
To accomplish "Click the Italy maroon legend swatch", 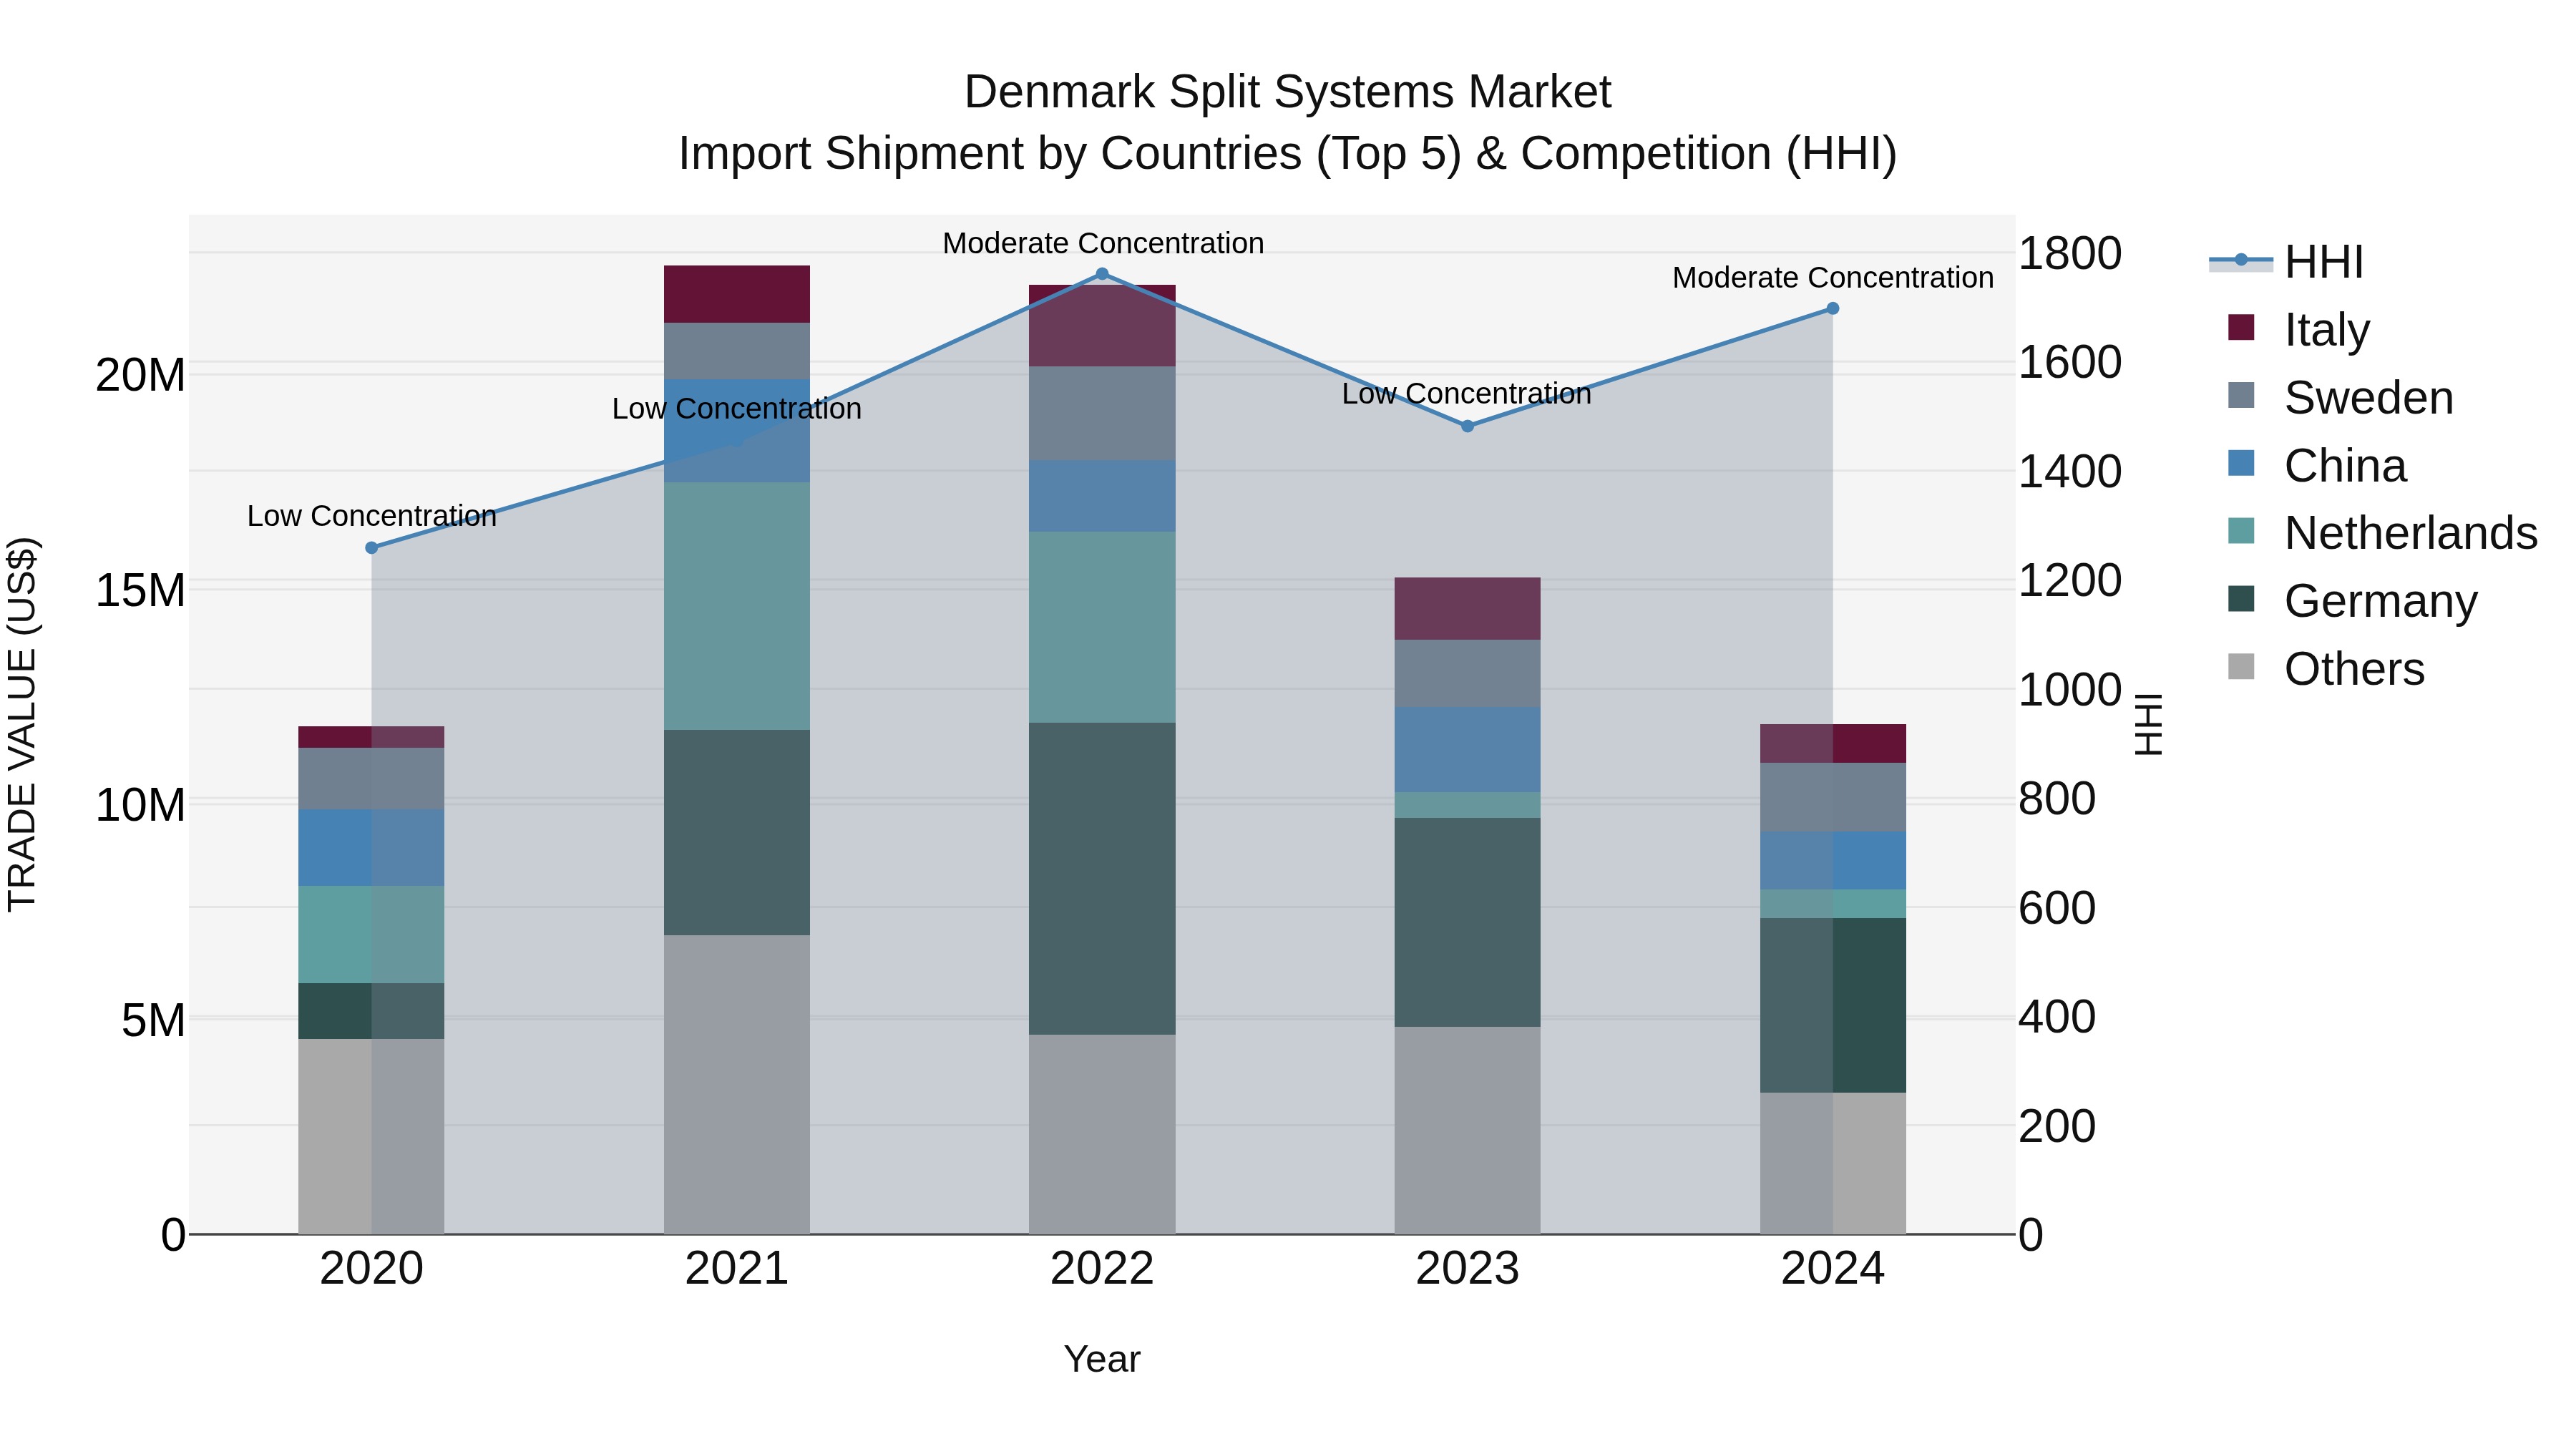I will [2241, 327].
